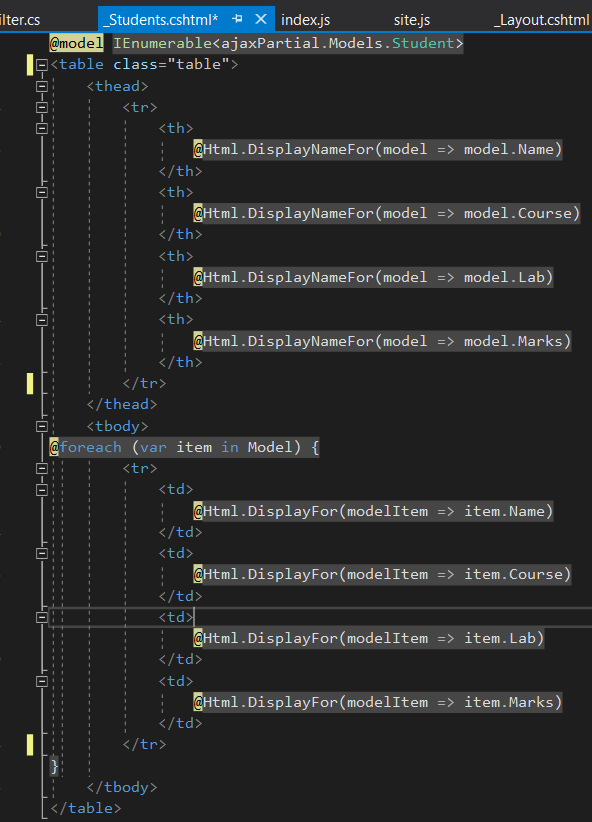Click the closing </thead> tag
The width and height of the screenshot is (592, 822).
[122, 404]
